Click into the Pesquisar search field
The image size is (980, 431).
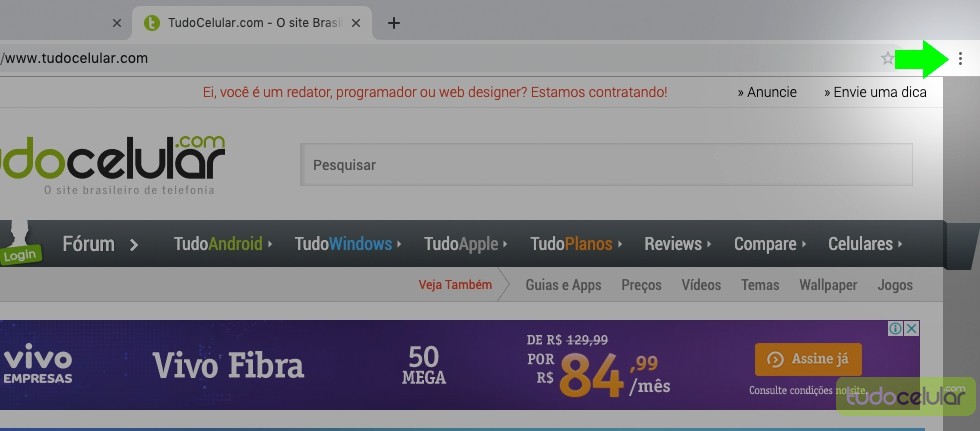(x=606, y=165)
